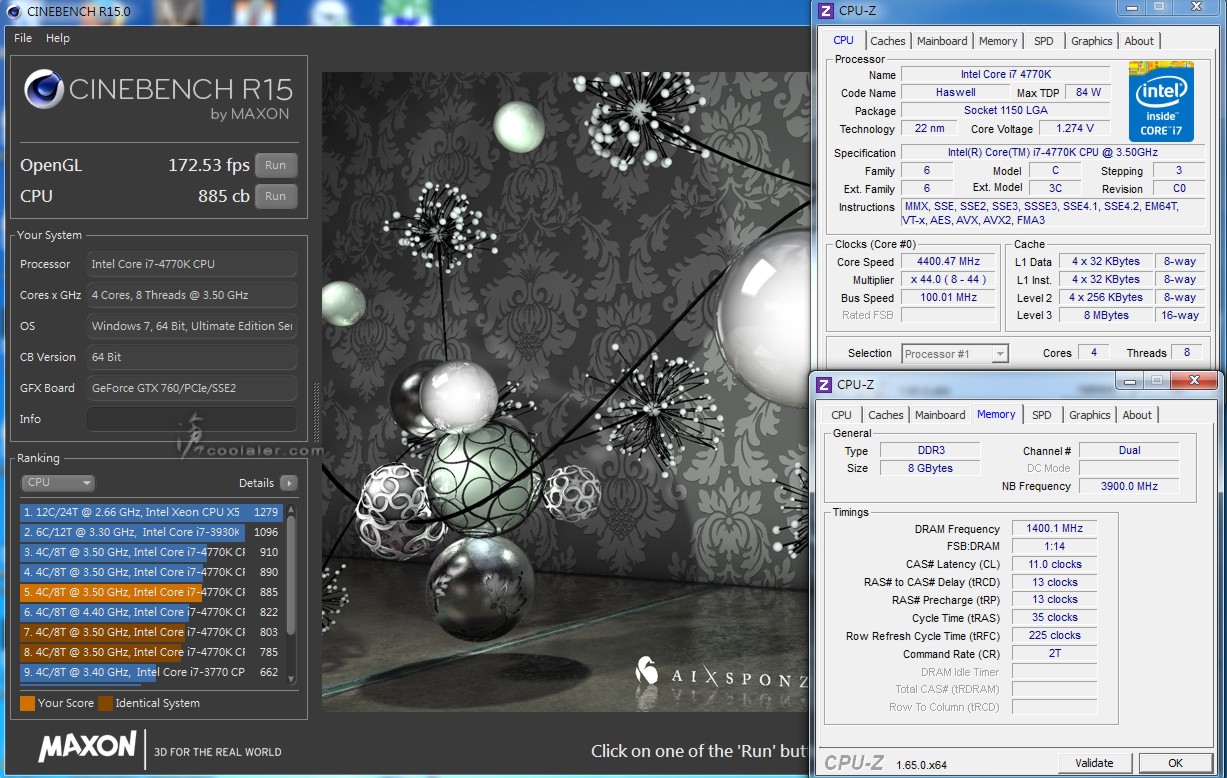
Task: Select ranking row 4 scoring 890
Action: (151, 572)
